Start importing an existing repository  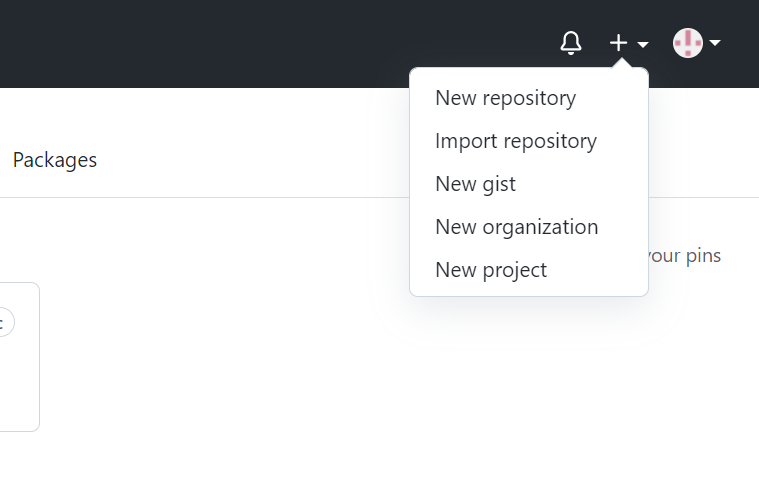tap(515, 141)
